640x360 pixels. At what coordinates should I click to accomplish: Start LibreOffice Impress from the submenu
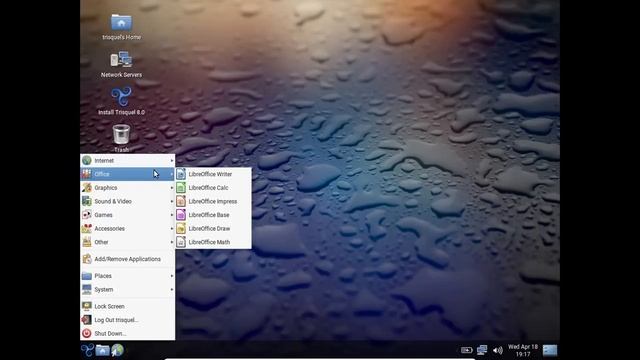coord(213,201)
